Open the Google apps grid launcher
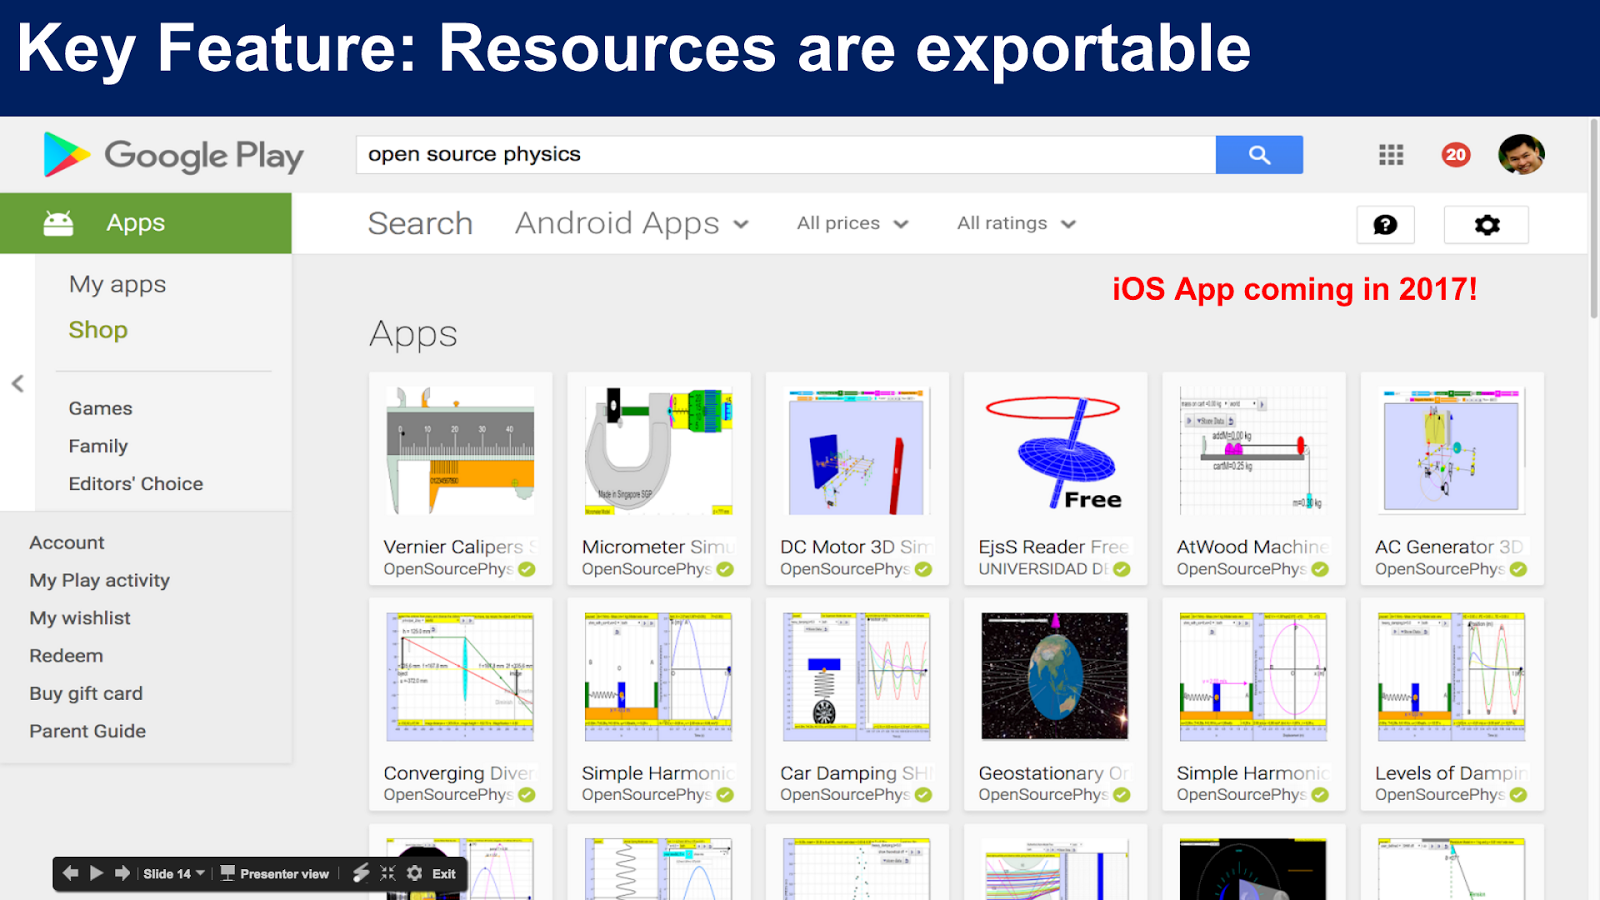 [1391, 155]
